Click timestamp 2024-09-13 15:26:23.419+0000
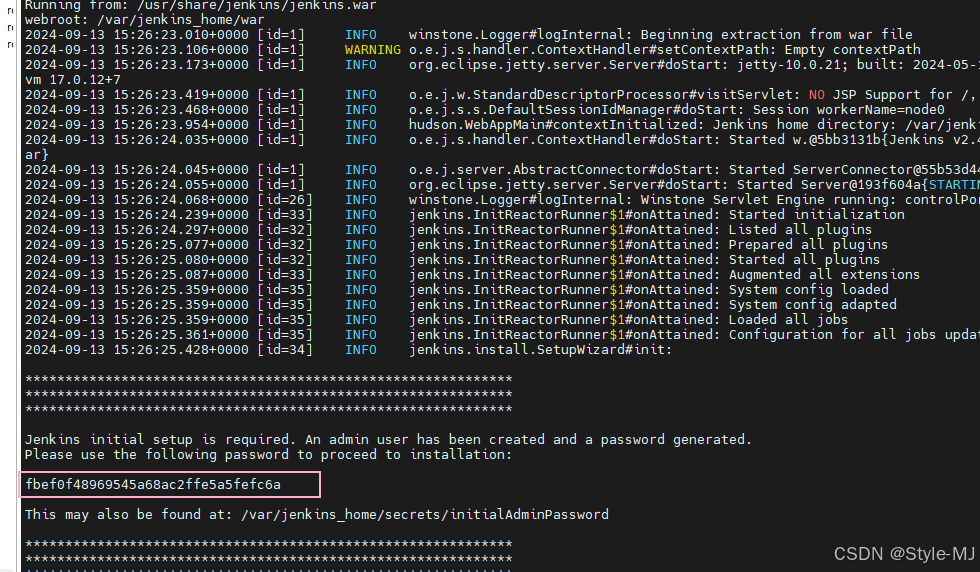The width and height of the screenshot is (980, 572). click(136, 95)
